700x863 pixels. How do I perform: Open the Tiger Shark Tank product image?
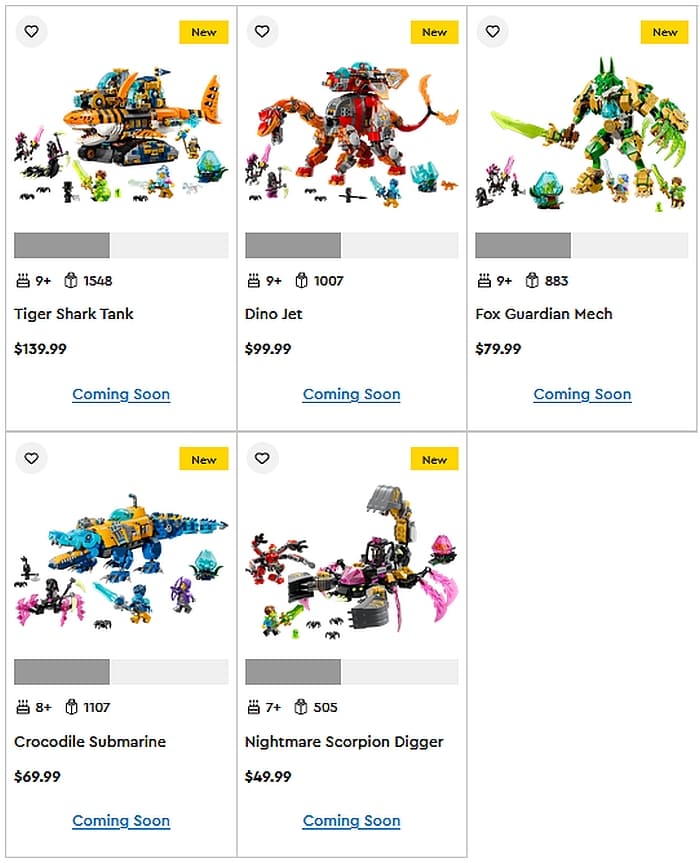pos(120,135)
